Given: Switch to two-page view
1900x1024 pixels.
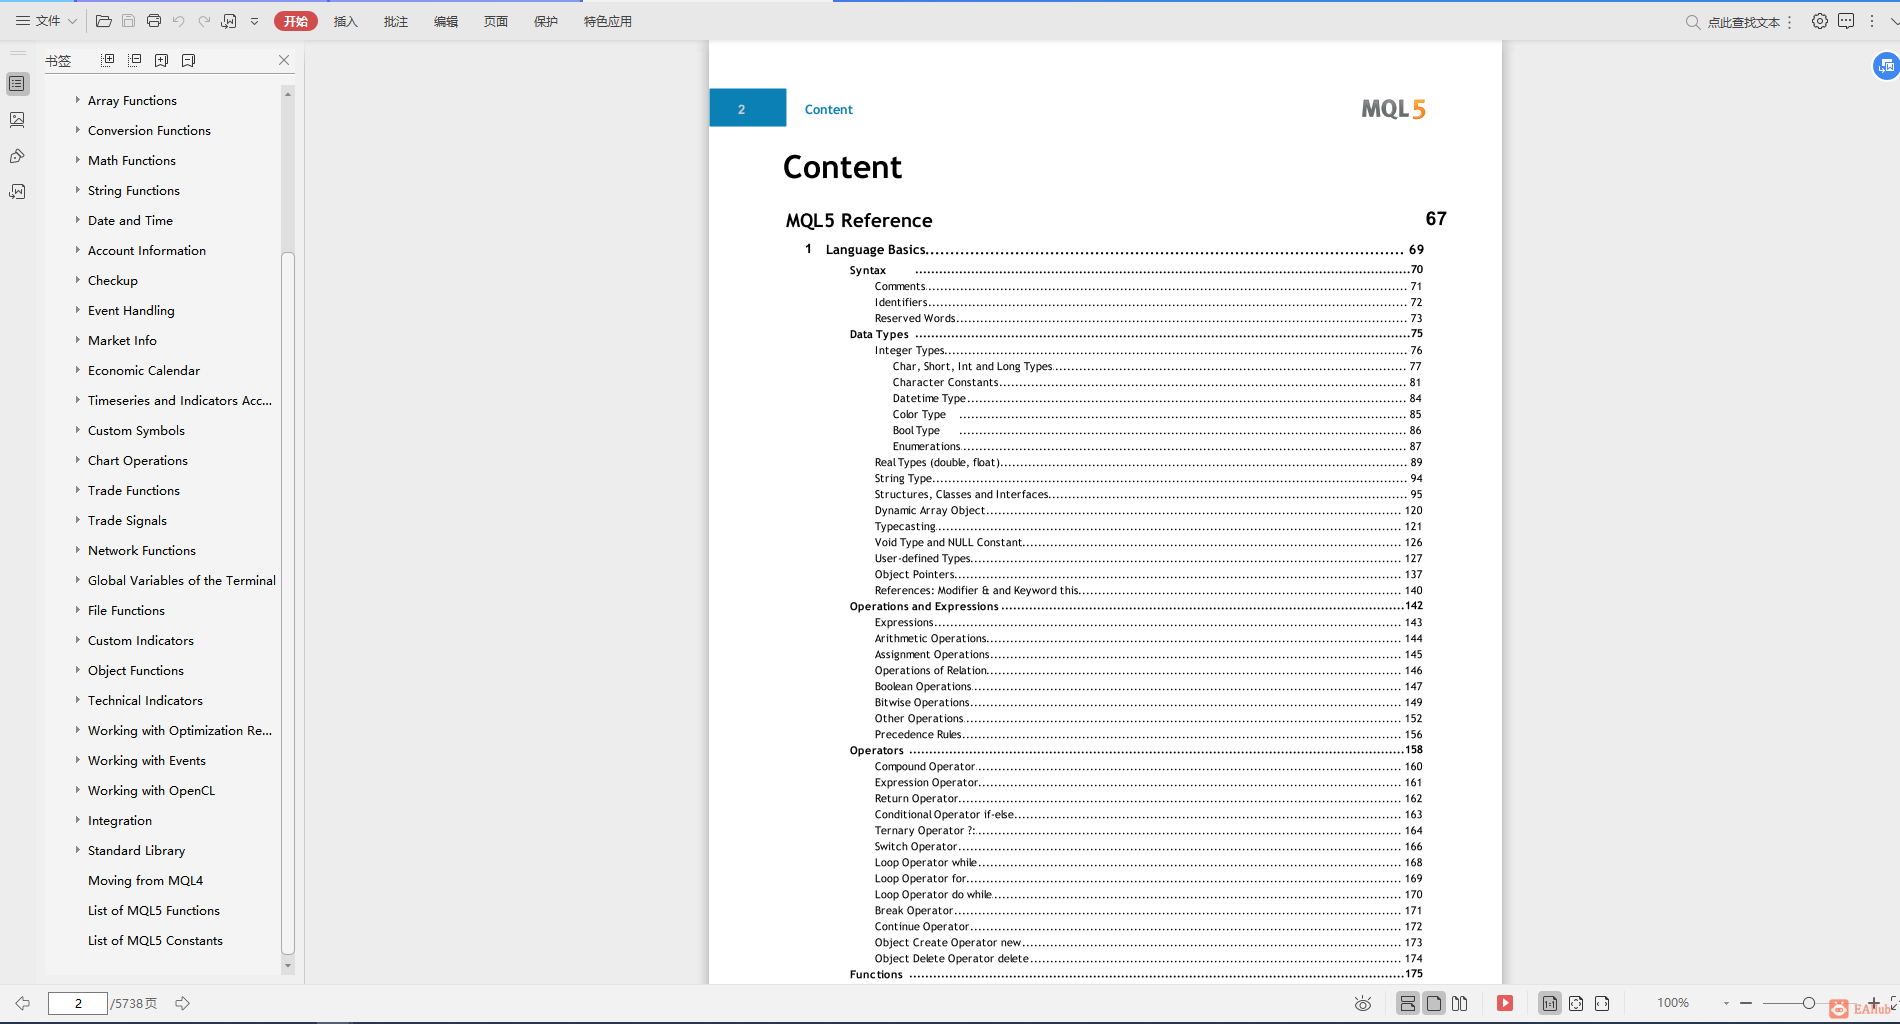Looking at the screenshot, I should coord(1460,1003).
